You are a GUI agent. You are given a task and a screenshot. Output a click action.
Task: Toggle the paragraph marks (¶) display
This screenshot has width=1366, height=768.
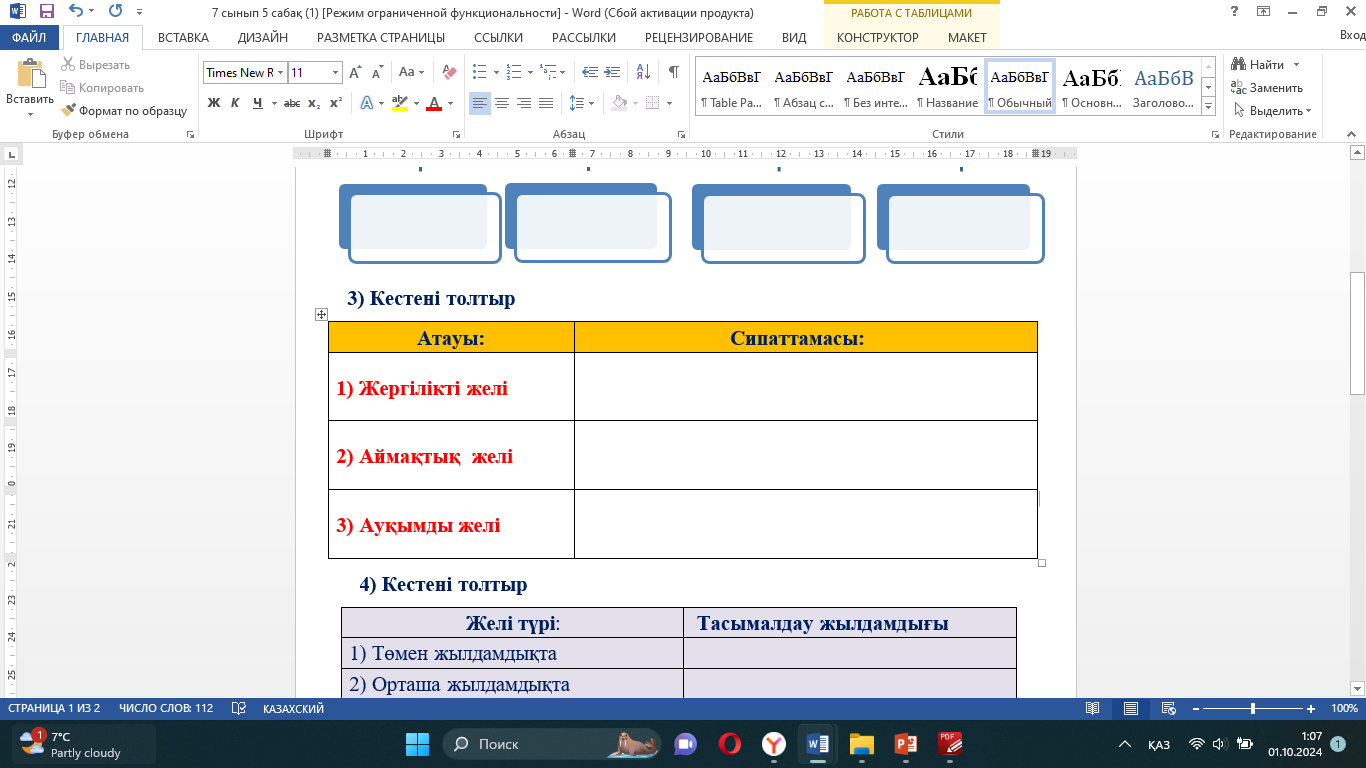point(674,73)
